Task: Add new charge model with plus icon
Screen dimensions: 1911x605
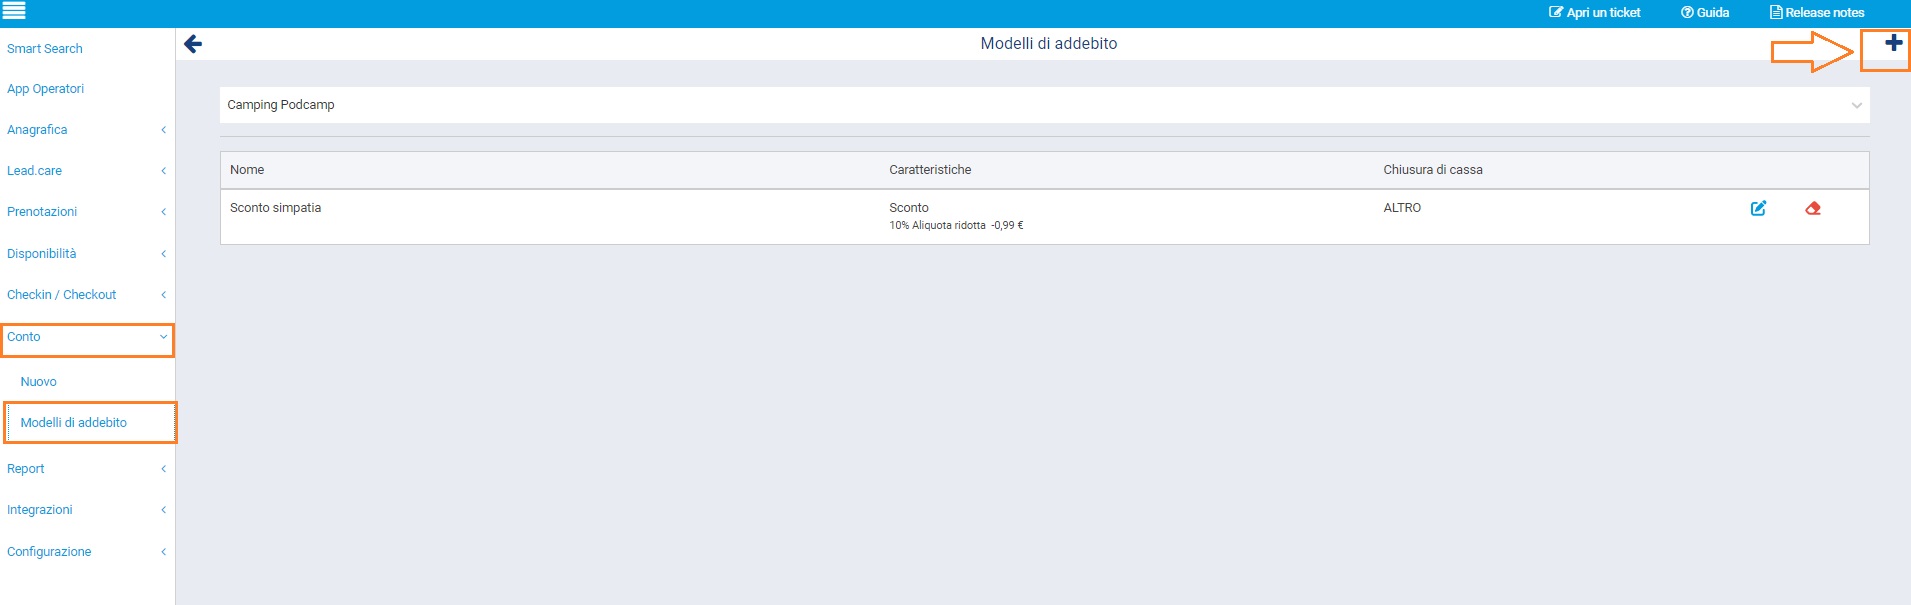Action: coord(1892,43)
